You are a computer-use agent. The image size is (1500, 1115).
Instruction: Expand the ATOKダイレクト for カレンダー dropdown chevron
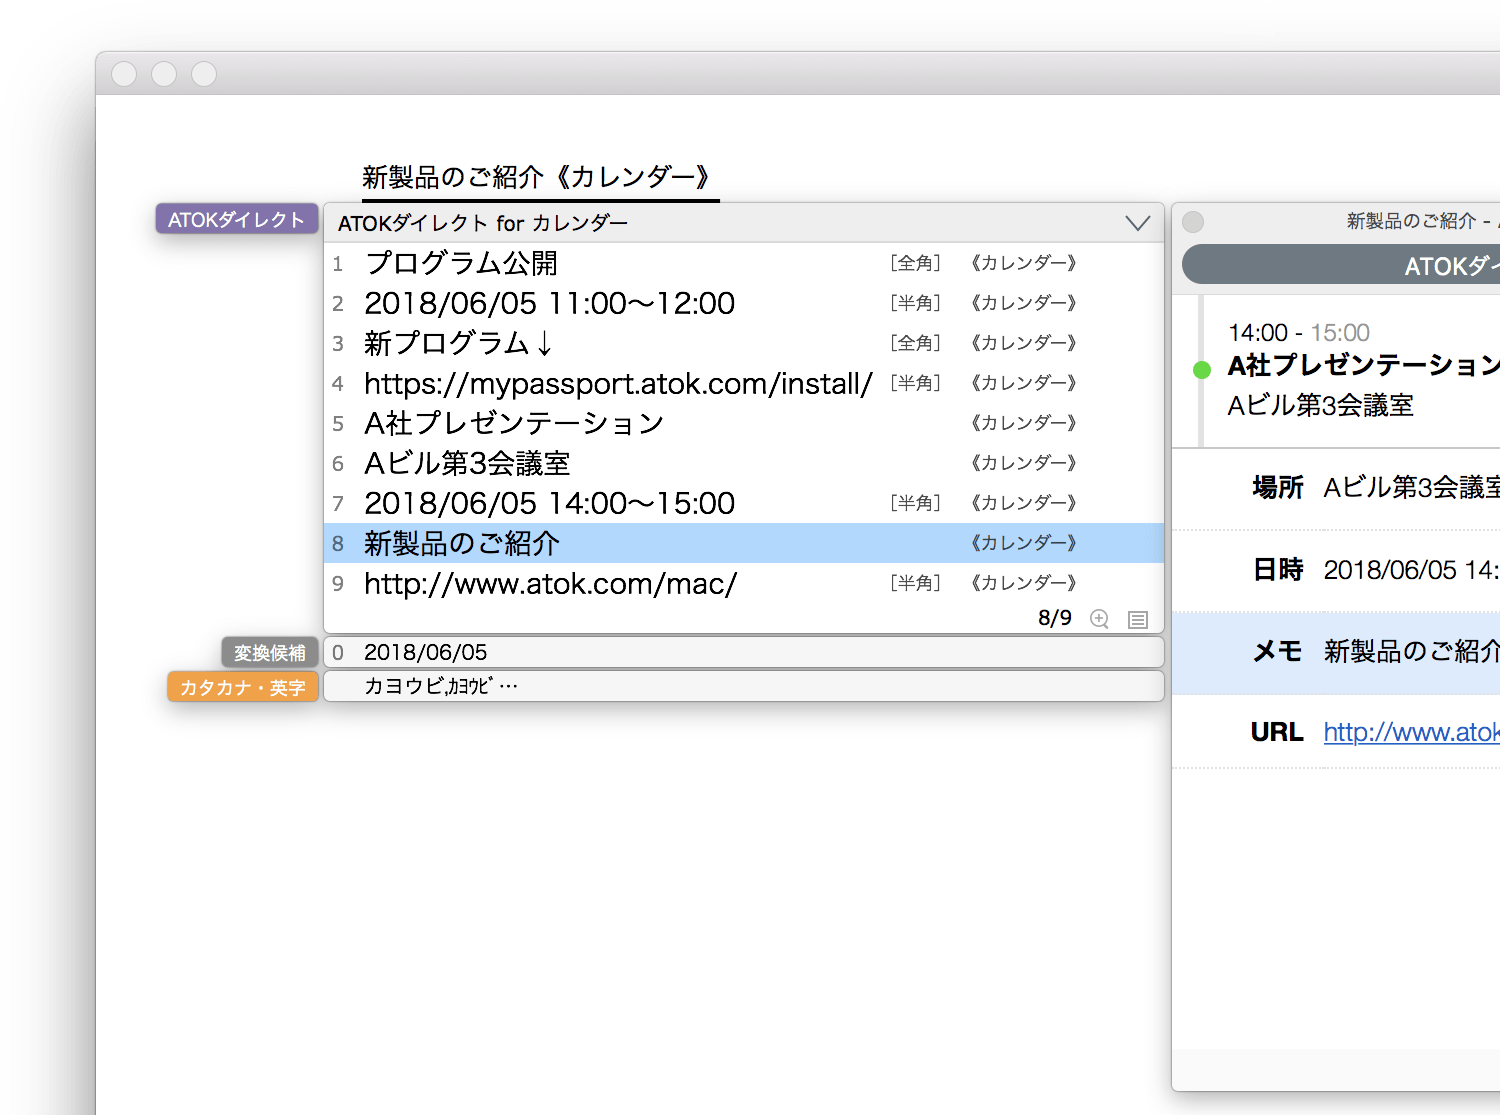(1137, 223)
